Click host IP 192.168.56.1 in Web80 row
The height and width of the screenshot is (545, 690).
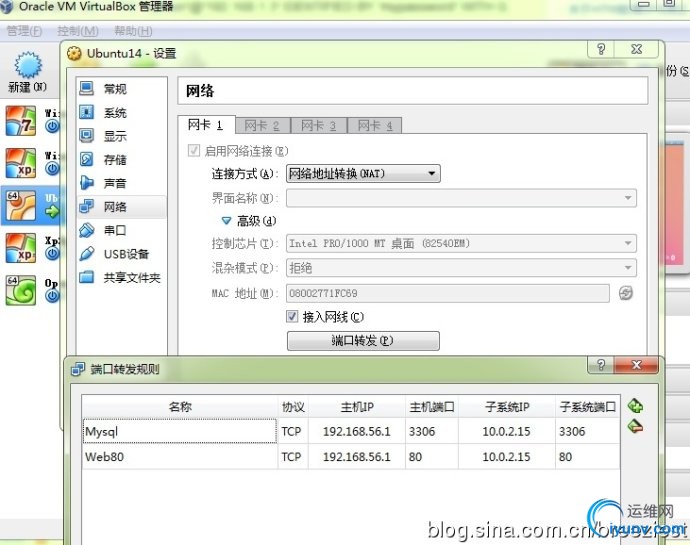[x=357, y=457]
